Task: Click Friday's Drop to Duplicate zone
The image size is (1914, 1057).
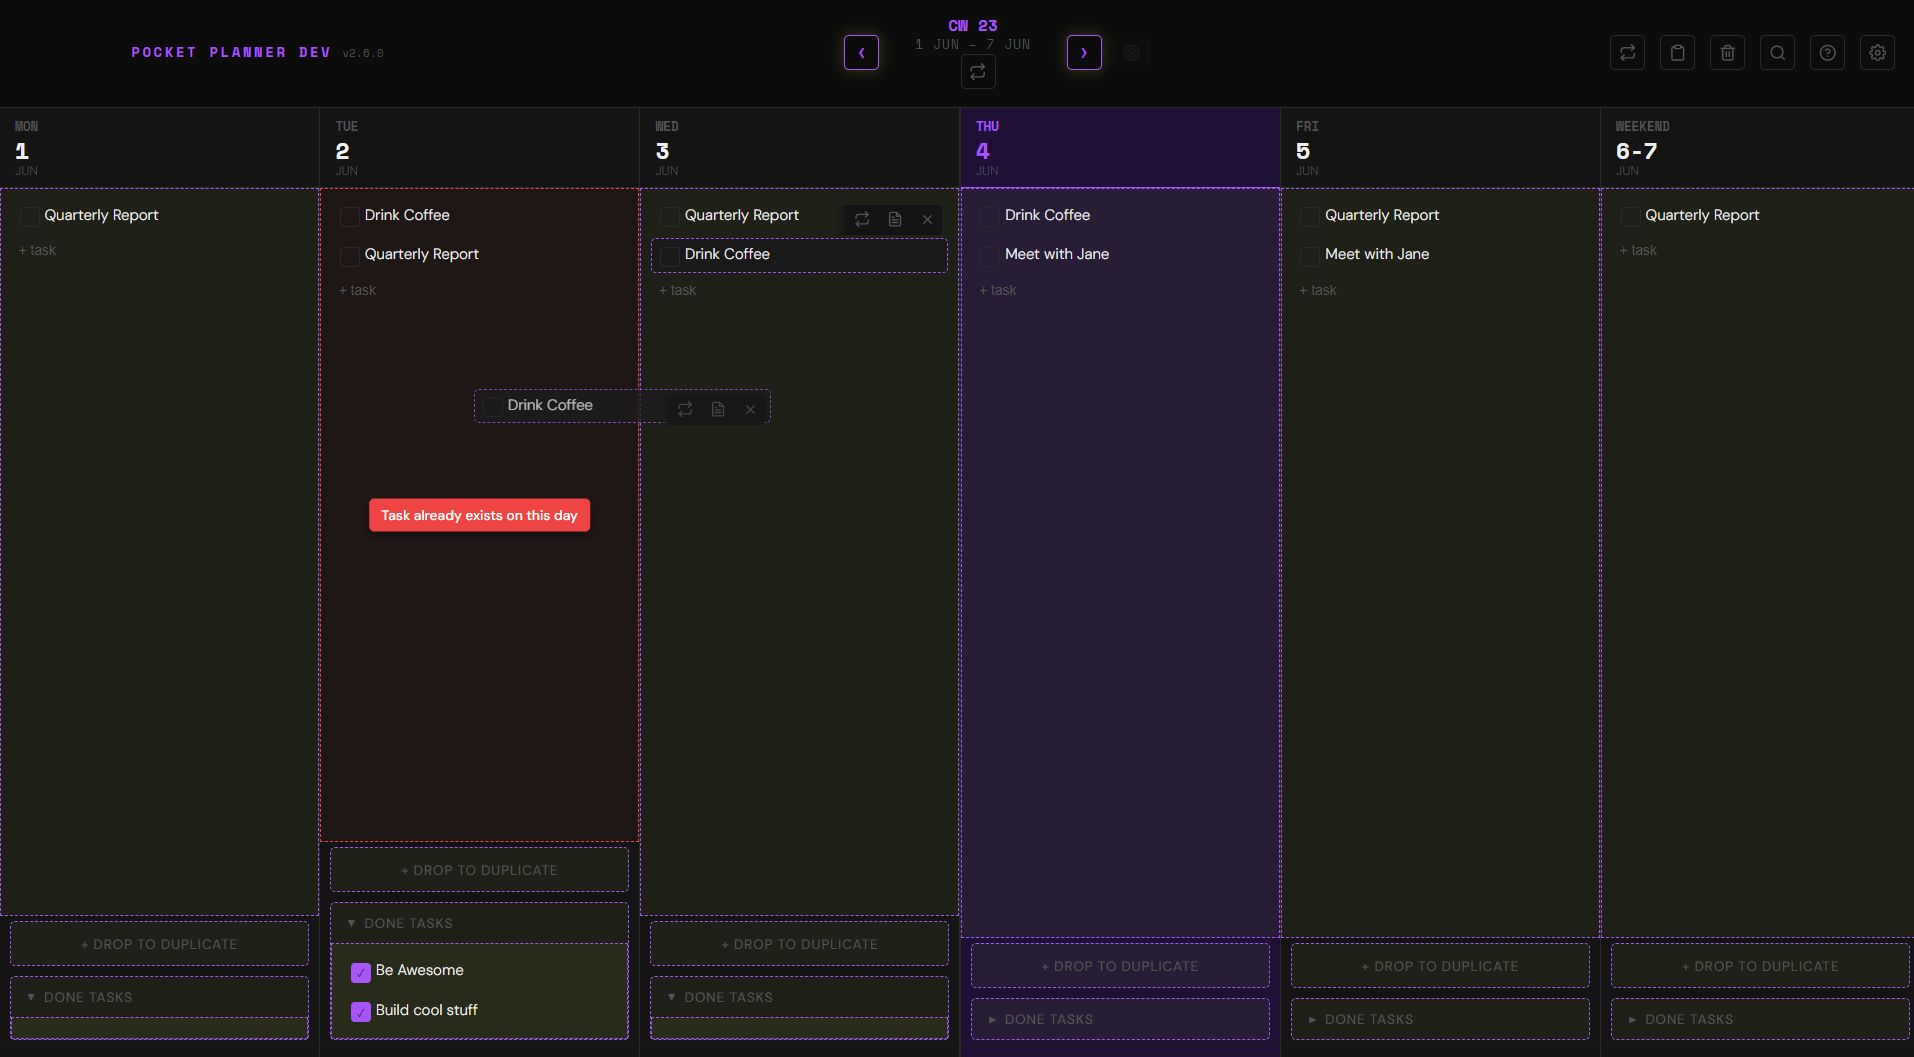Action: 1440,966
